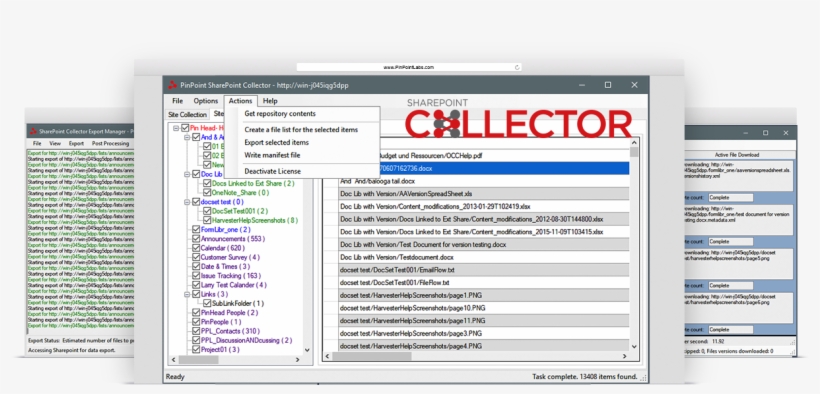Click file list horizontal scrollbar right arrow
Screen dimensions: 820x394
(624, 356)
